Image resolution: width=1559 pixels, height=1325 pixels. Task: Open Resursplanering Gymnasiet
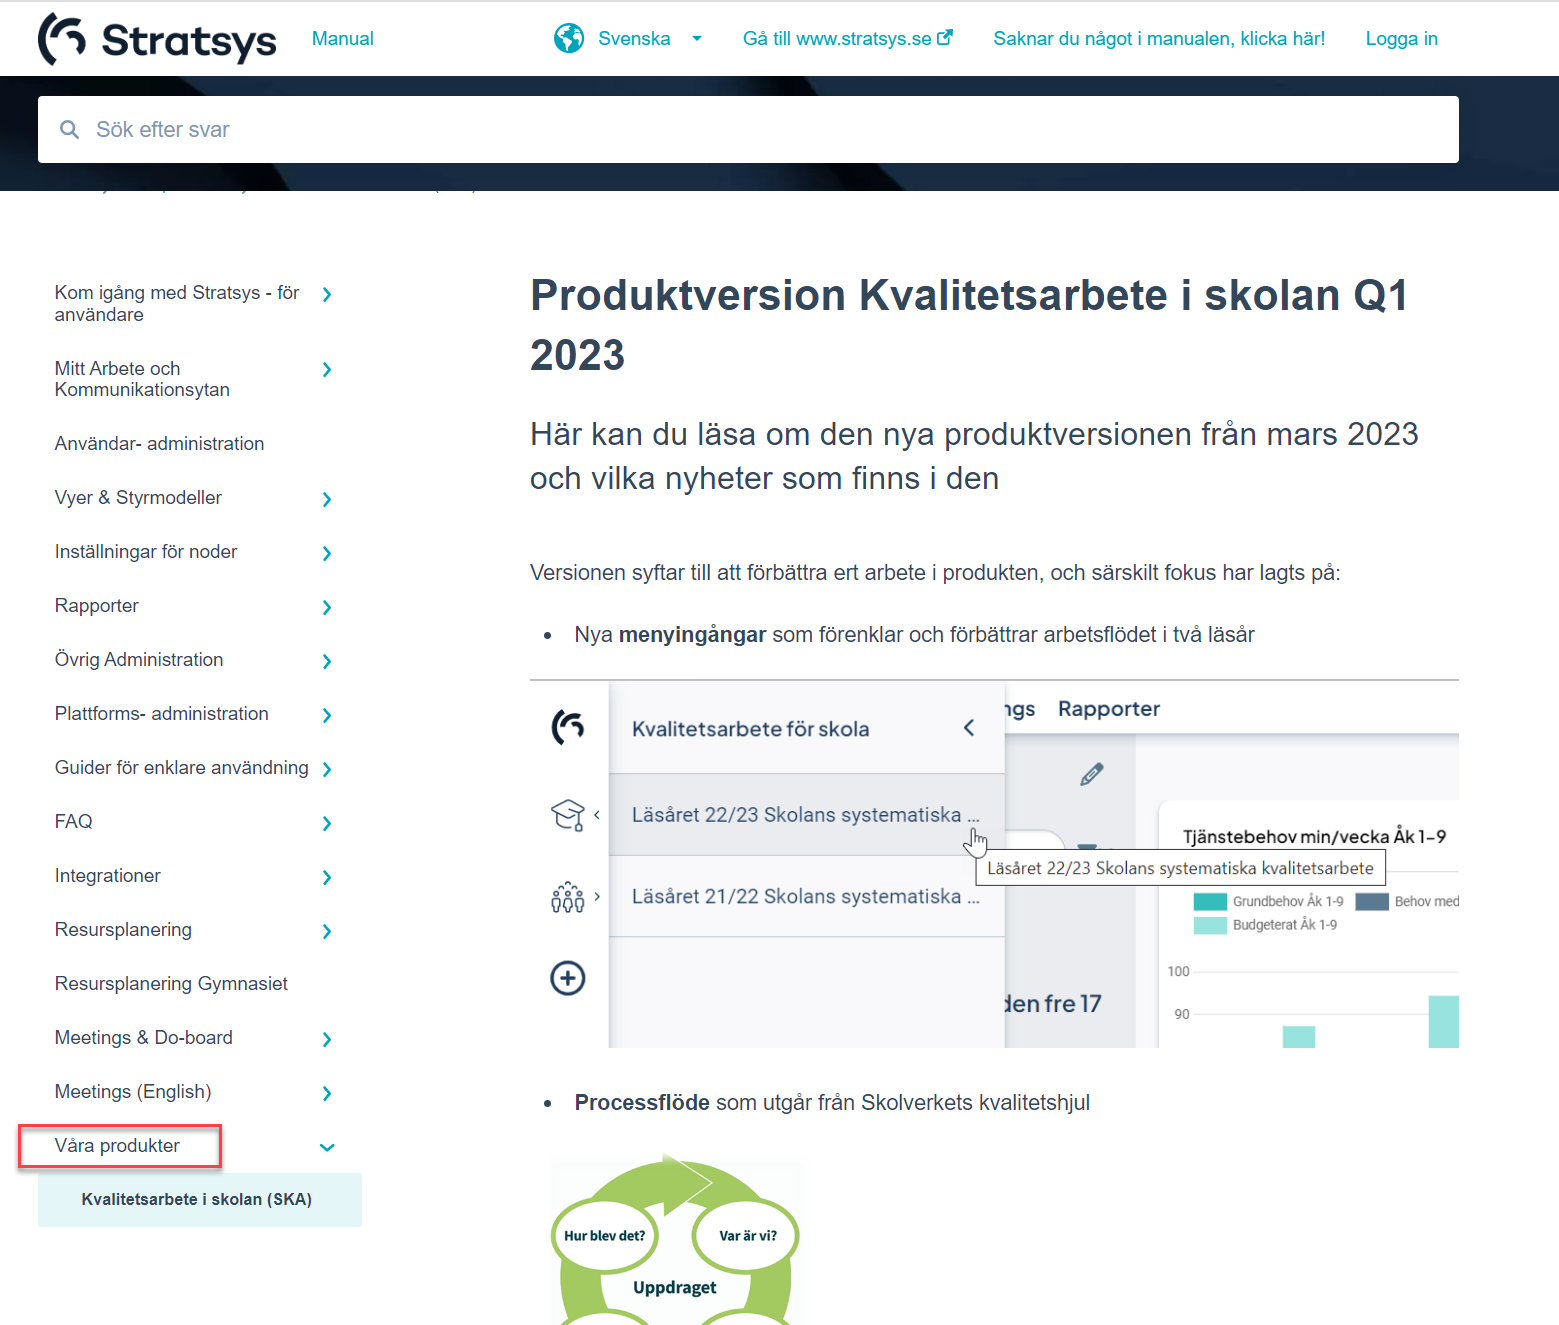171,983
